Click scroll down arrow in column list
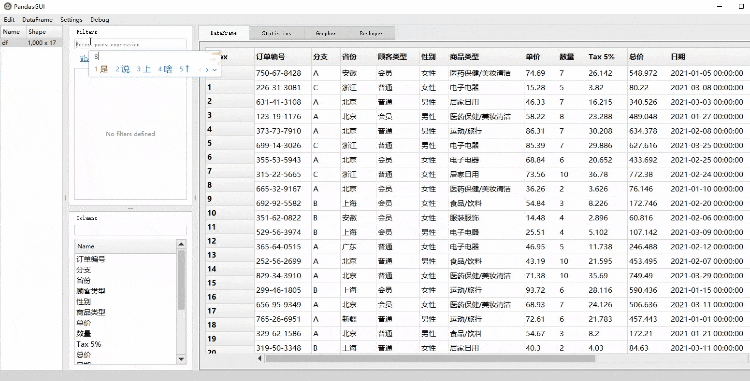This screenshot has height=381, width=750. pyautogui.click(x=181, y=359)
